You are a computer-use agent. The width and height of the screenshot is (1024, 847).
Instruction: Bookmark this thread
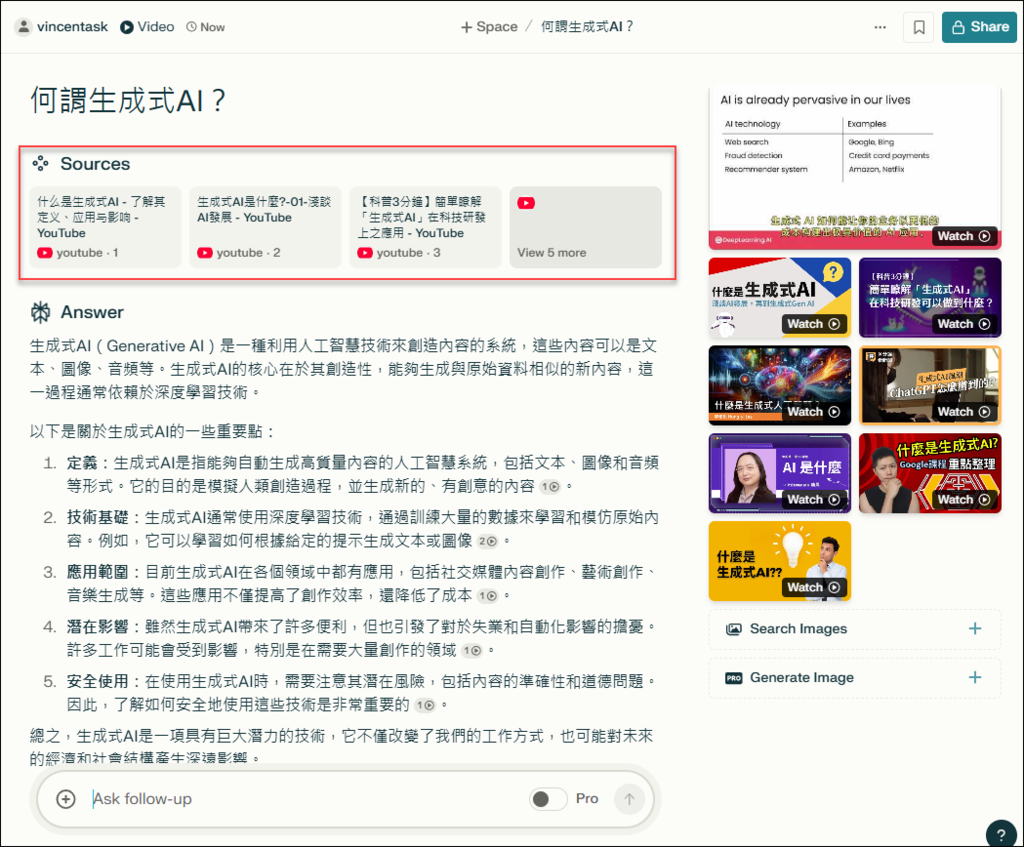(x=919, y=27)
